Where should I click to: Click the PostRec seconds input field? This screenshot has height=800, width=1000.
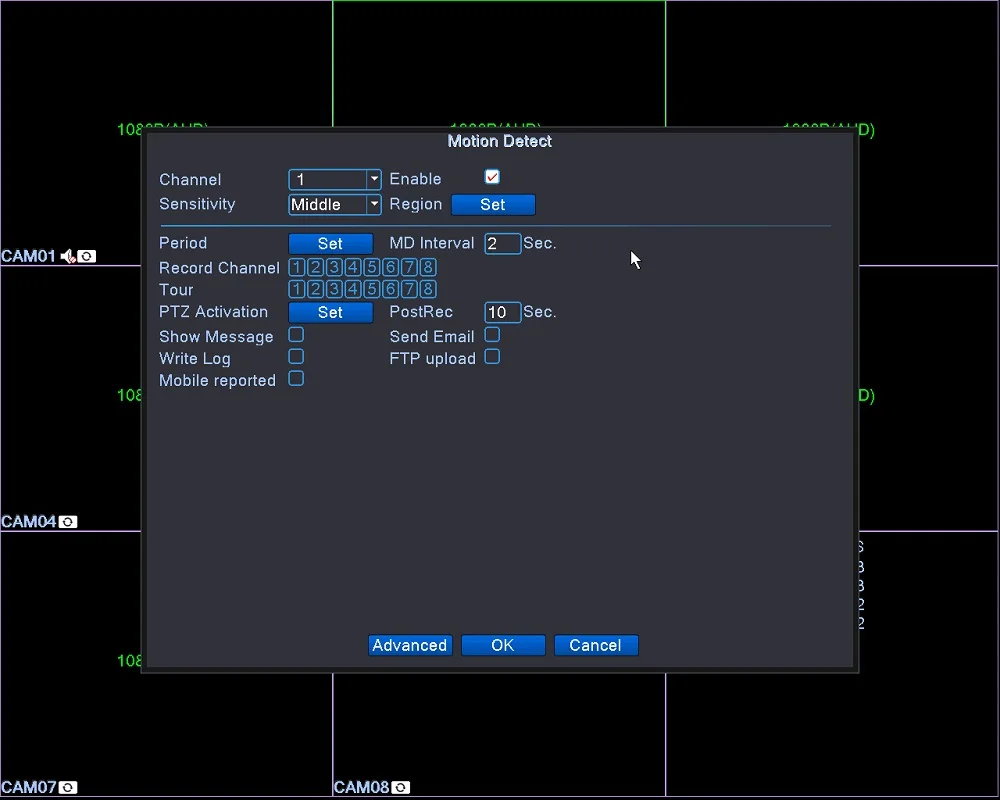click(503, 312)
